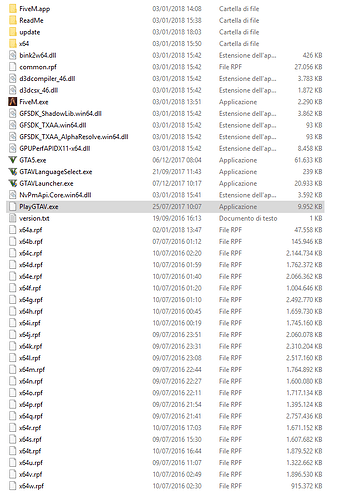The image size is (364, 500).
Task: Click the x64b.rpf file icon
Action: (x=12, y=241)
